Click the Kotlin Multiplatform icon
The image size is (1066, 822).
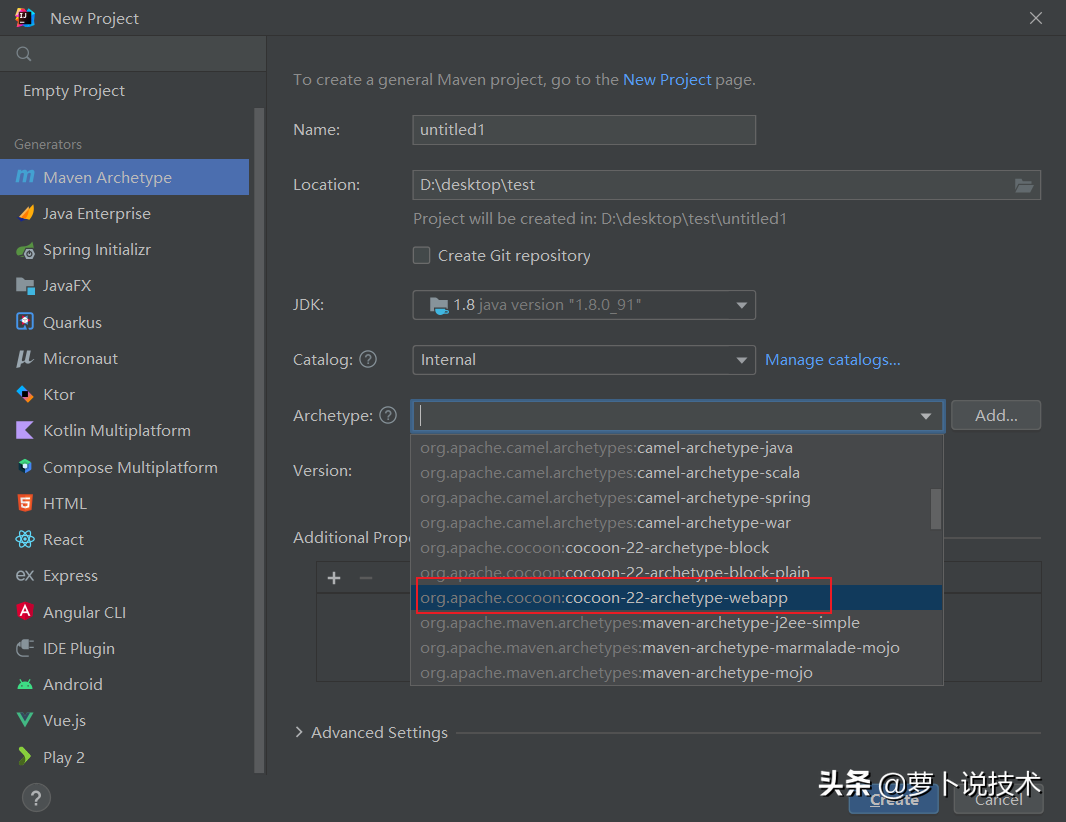coord(25,430)
